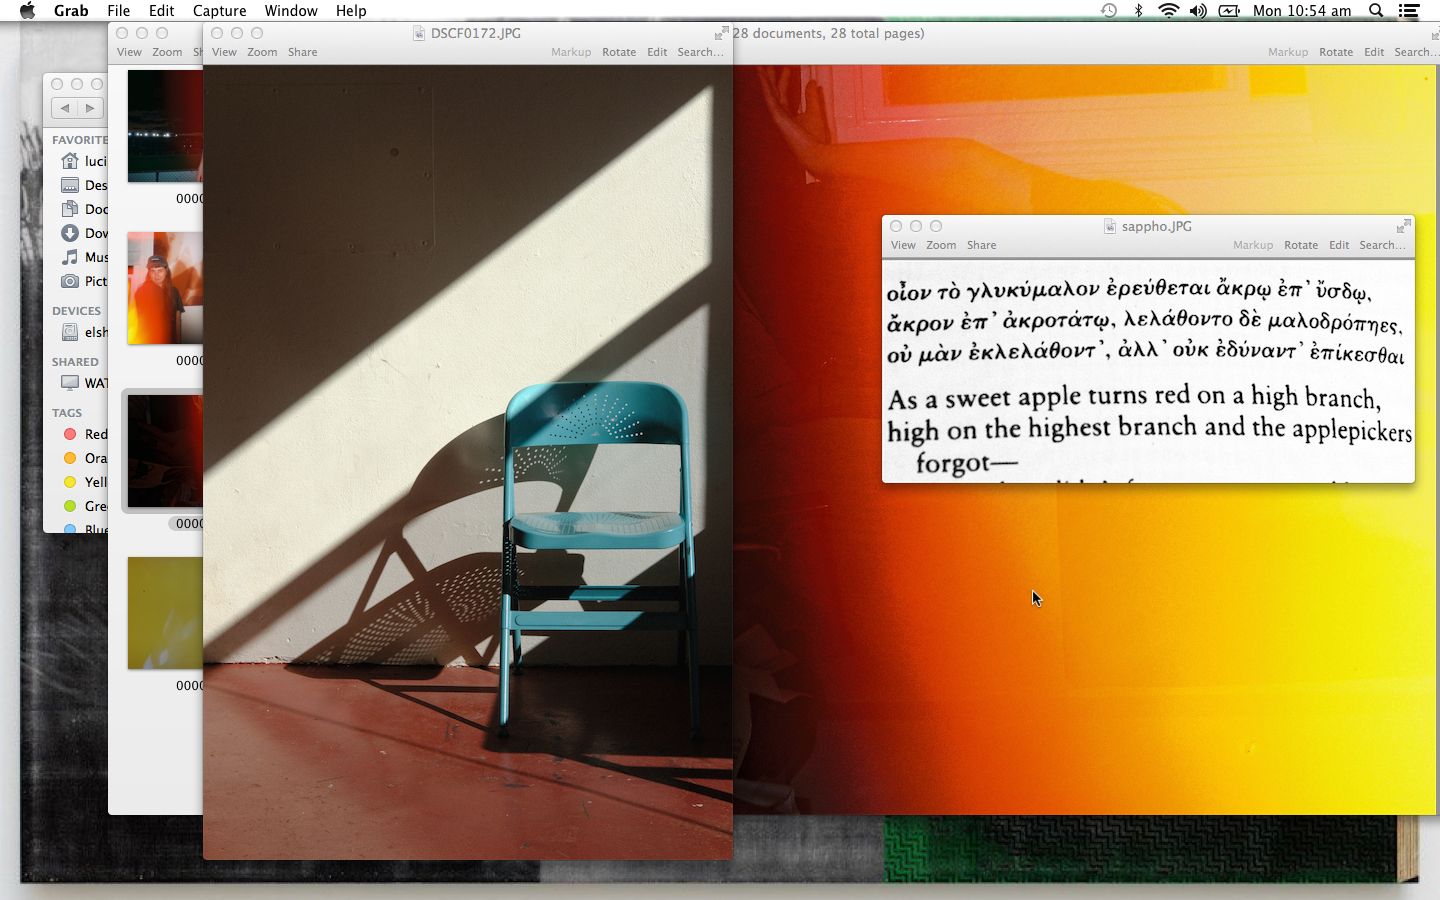
Task: Enter full screen on sappho.JPG window
Action: click(1404, 226)
